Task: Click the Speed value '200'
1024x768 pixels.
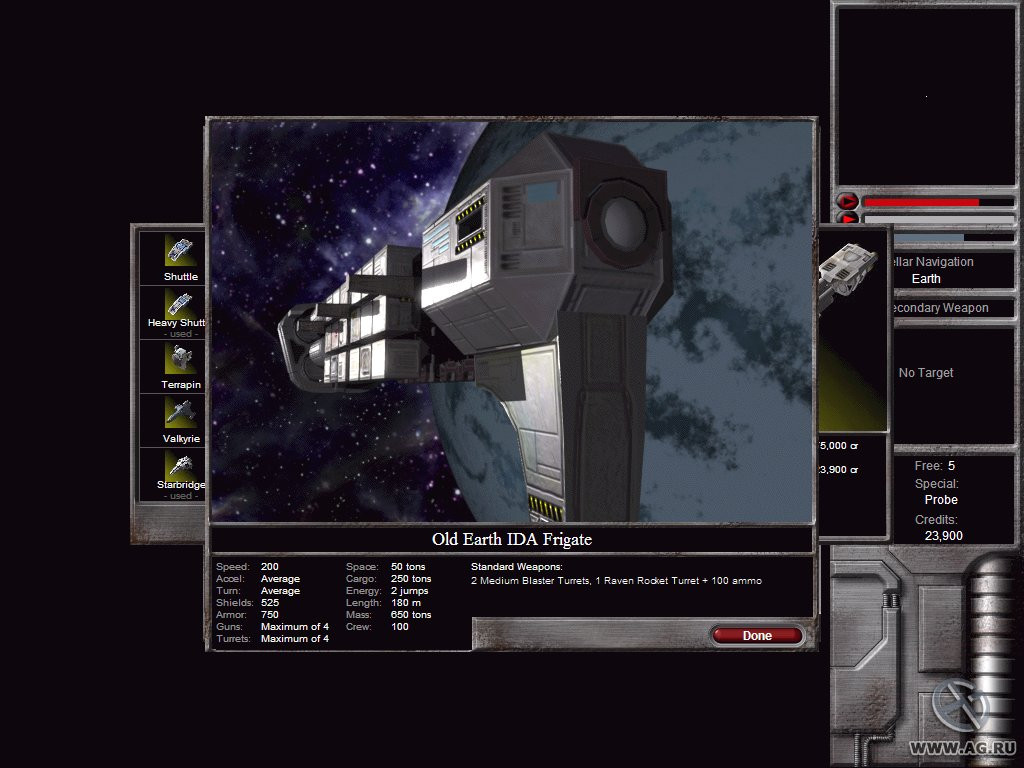Action: [x=270, y=567]
